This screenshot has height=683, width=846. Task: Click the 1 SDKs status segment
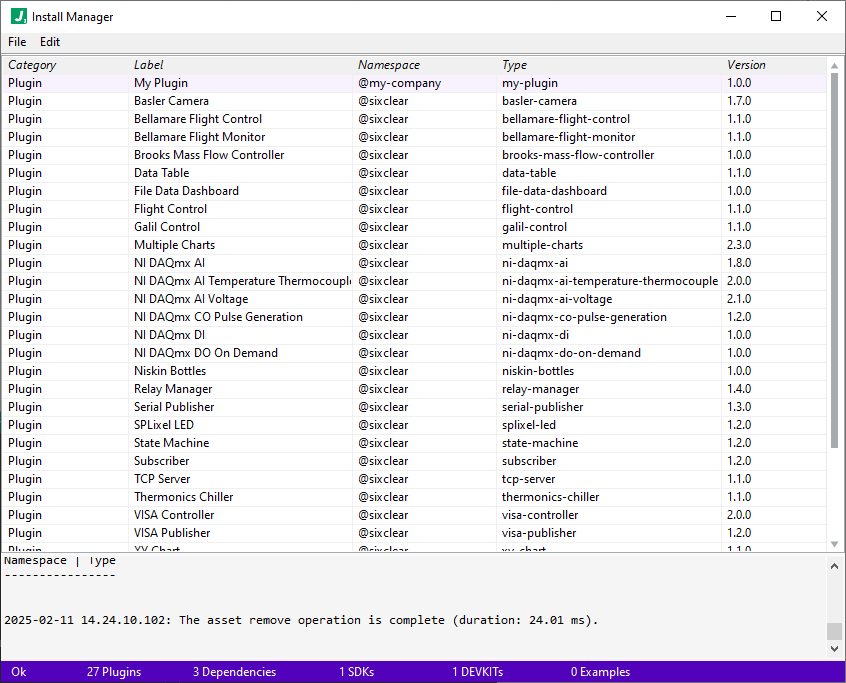[356, 672]
